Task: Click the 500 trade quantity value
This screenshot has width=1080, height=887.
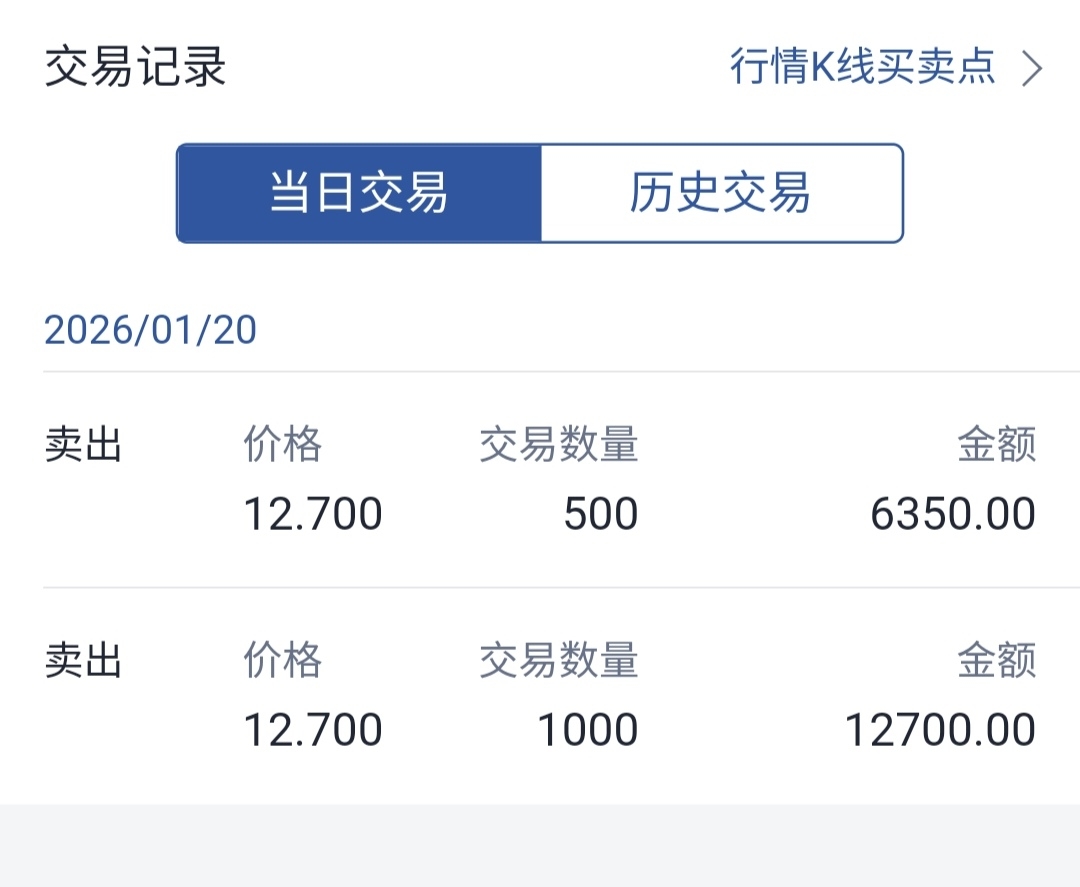Action: pyautogui.click(x=600, y=514)
